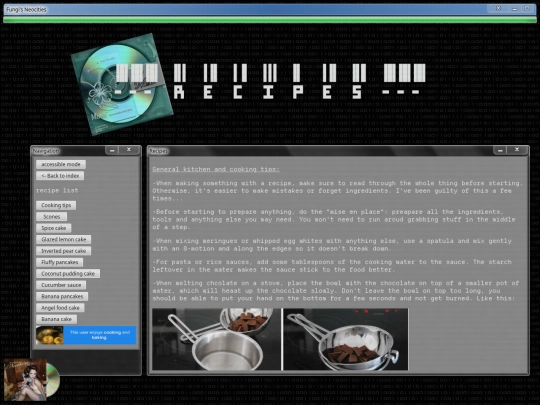Screen dimensions: 540x405
Task: Choose the Coconut pudding cake recipe
Action: click(x=68, y=273)
